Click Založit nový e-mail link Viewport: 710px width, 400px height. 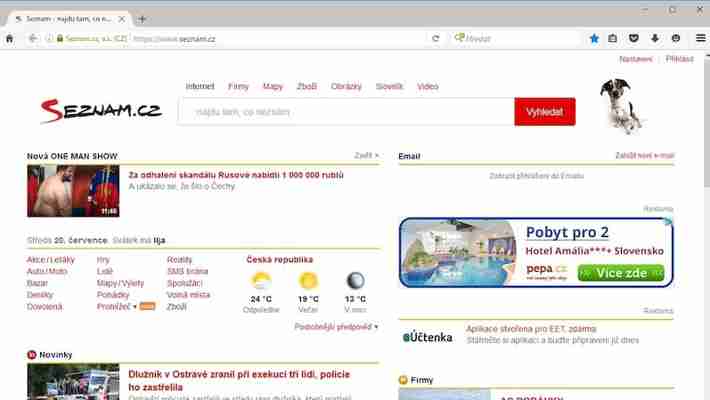644,155
